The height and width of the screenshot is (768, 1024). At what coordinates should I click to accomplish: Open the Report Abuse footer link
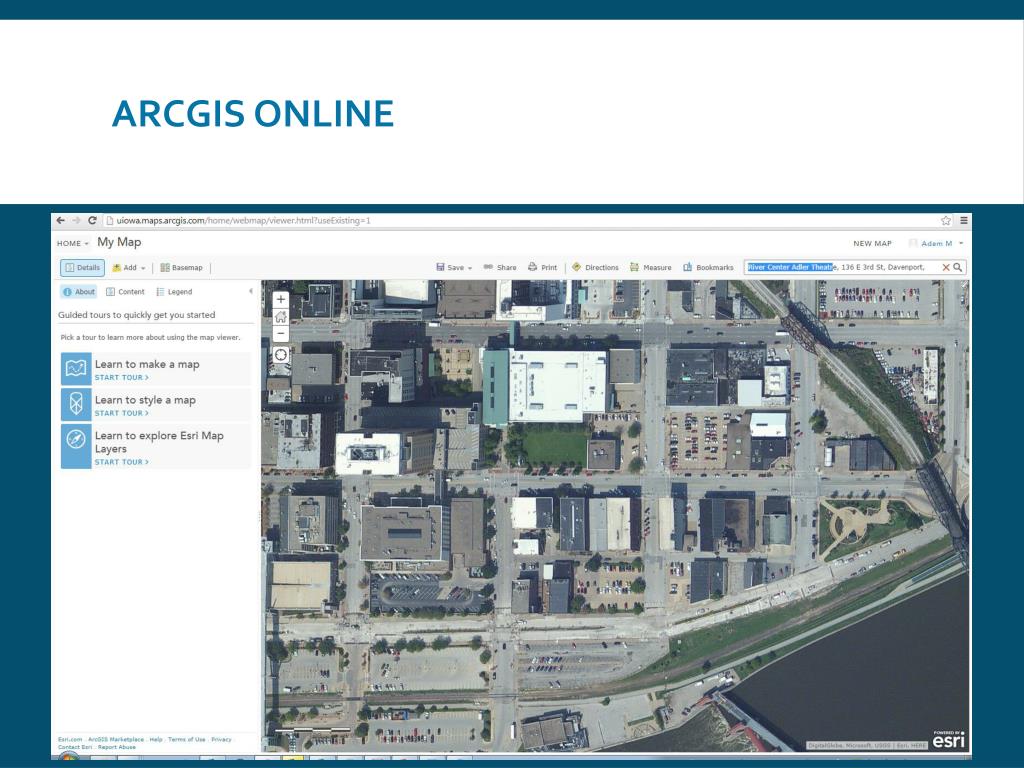click(x=117, y=747)
